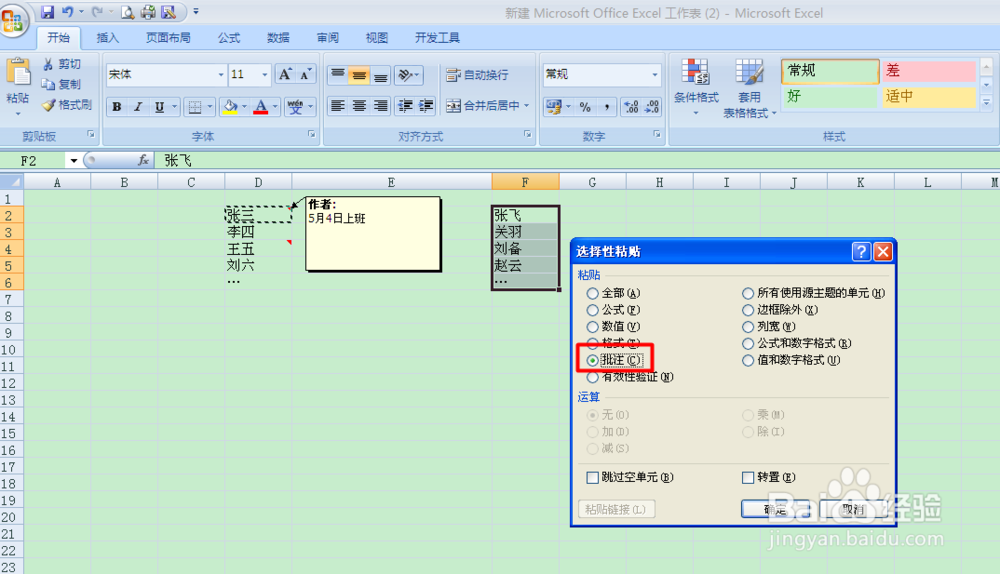
Task: Open font group dialog launcher
Action: click(312, 135)
